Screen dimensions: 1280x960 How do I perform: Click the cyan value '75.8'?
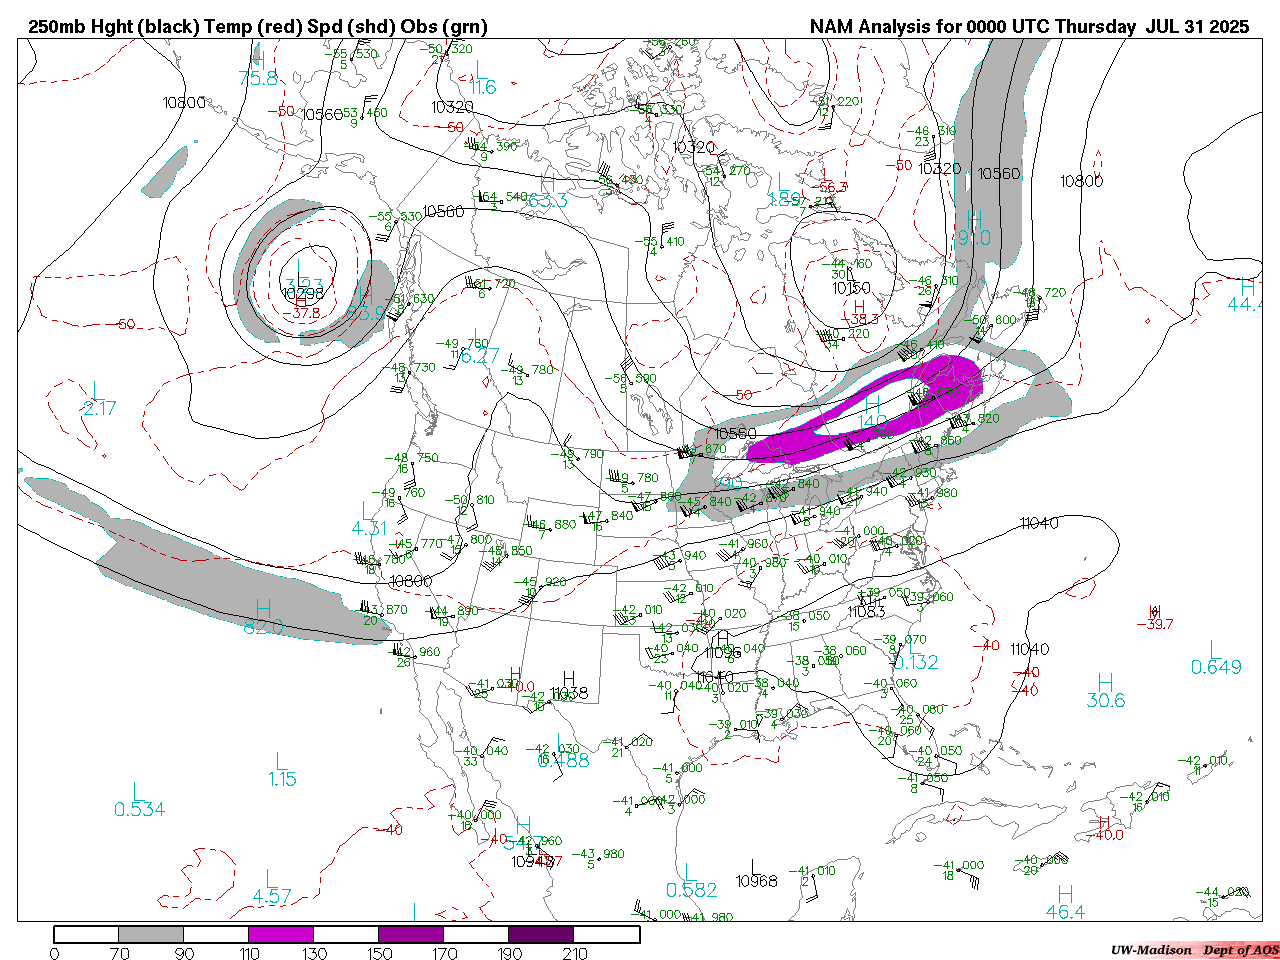[x=258, y=79]
